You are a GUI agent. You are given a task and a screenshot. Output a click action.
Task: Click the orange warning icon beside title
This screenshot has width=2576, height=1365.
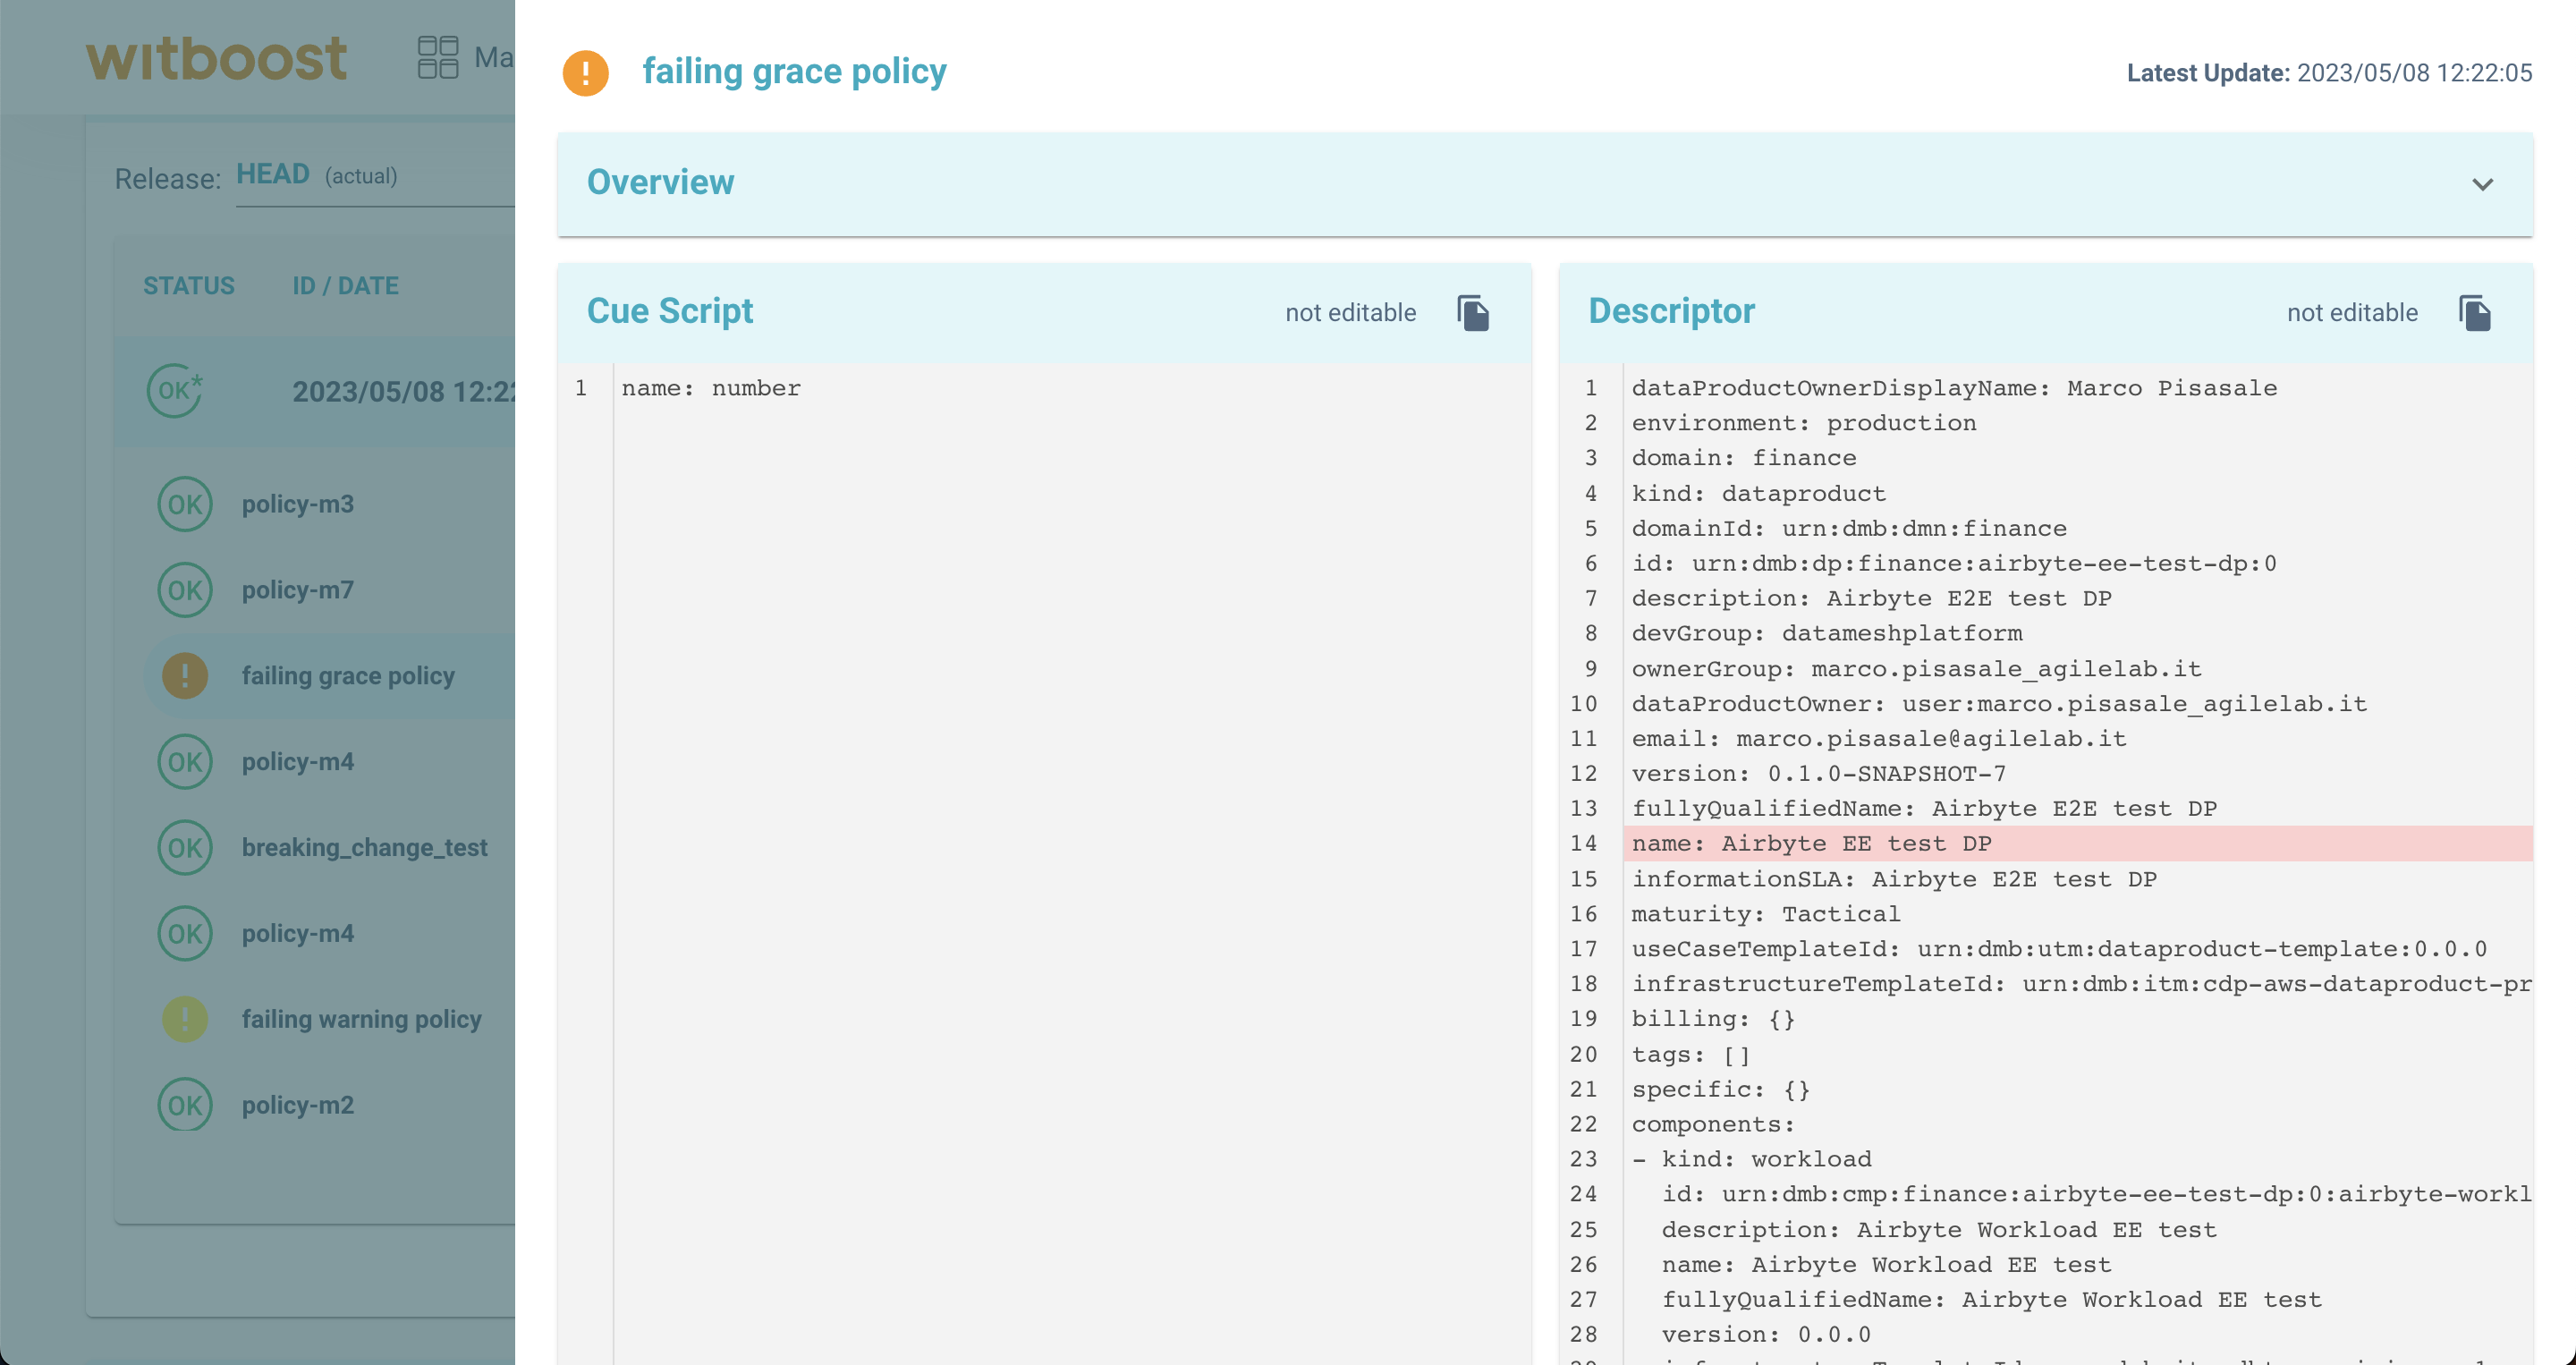pos(585,72)
